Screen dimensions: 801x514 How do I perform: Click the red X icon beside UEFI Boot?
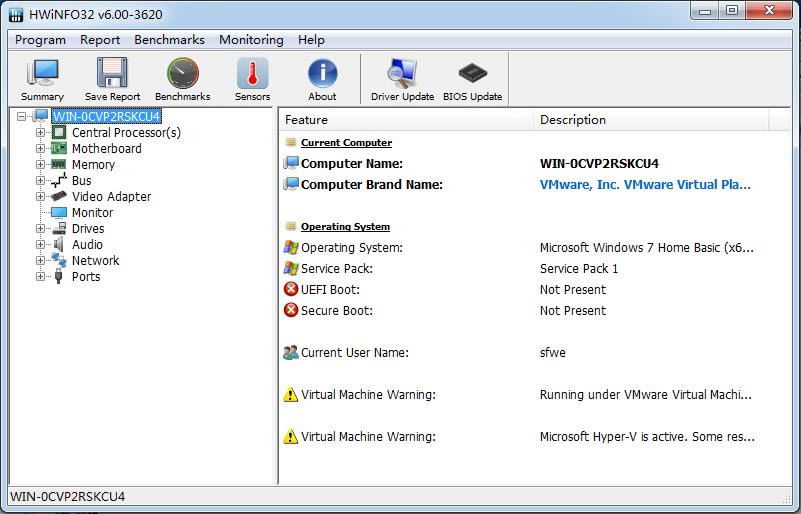coord(291,289)
